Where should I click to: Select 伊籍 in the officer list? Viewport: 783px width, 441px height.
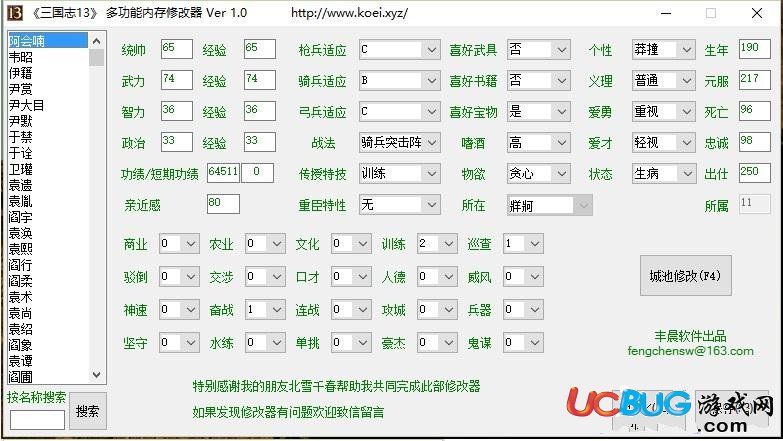point(48,73)
